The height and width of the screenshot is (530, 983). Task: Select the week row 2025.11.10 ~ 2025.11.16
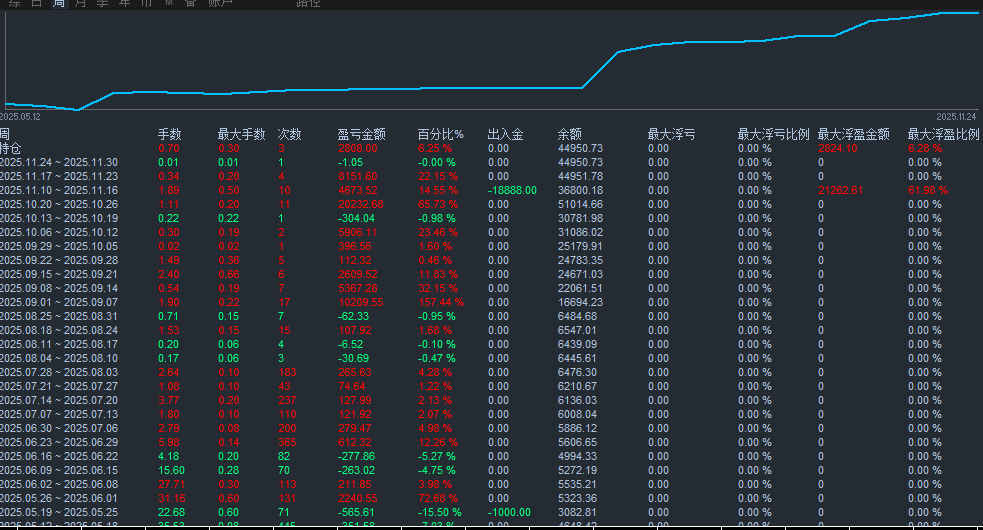[x=58, y=190]
